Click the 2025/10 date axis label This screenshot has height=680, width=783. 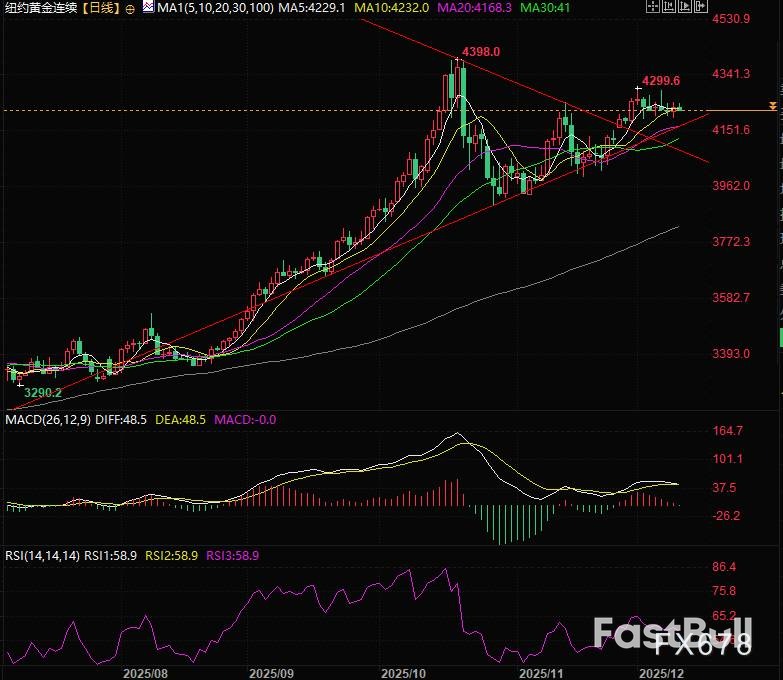point(405,673)
